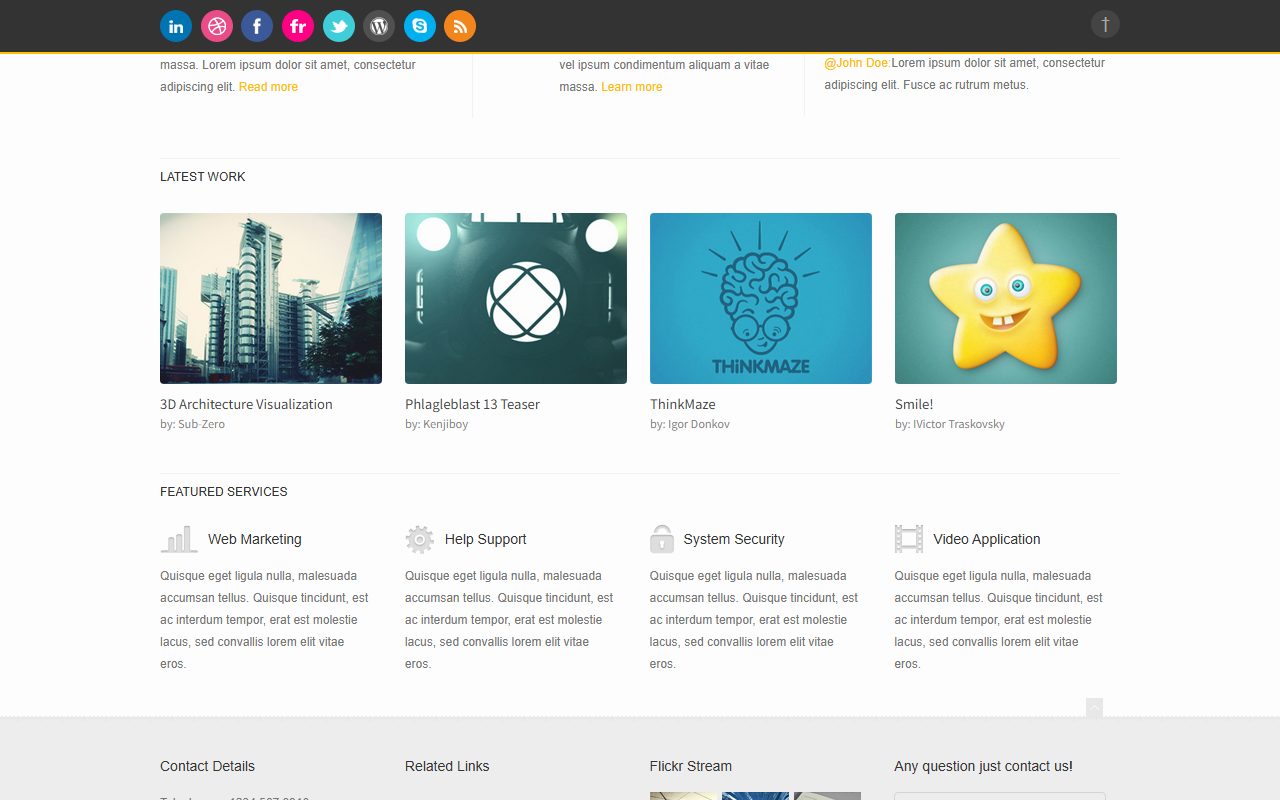Follow the Read more link
1280x800 pixels.
(x=268, y=87)
